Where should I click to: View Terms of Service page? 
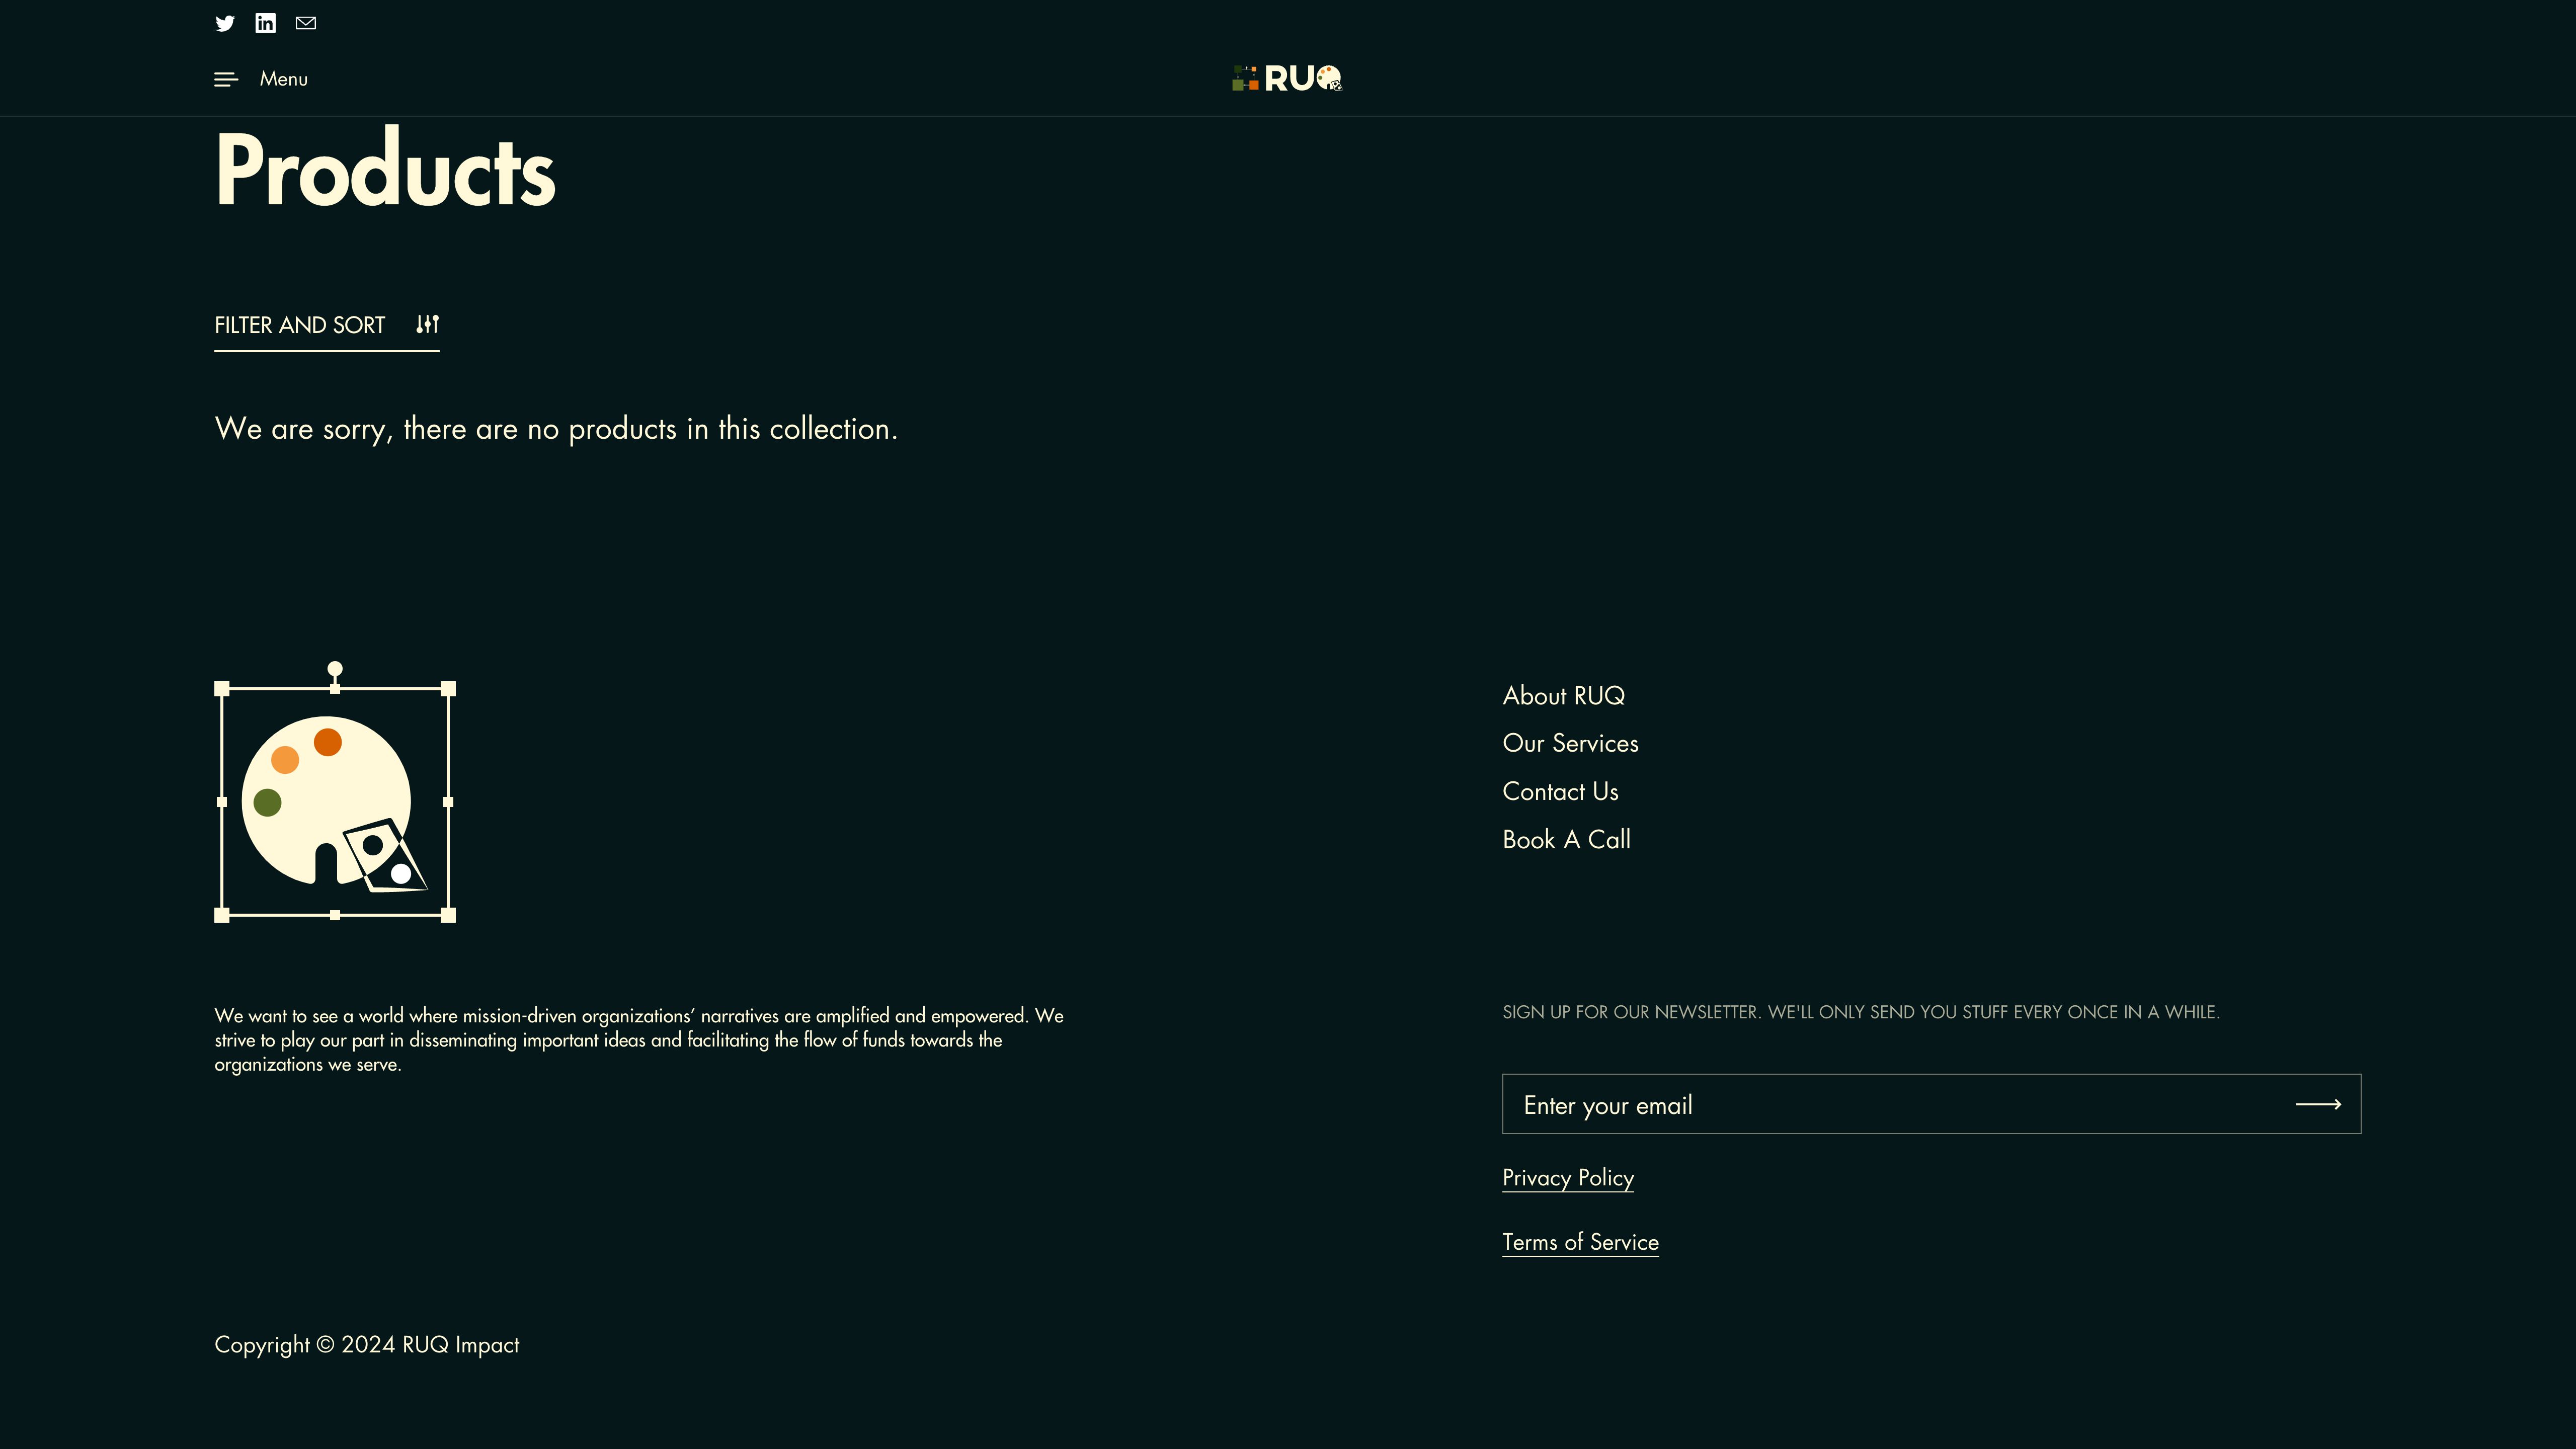tap(1580, 1241)
